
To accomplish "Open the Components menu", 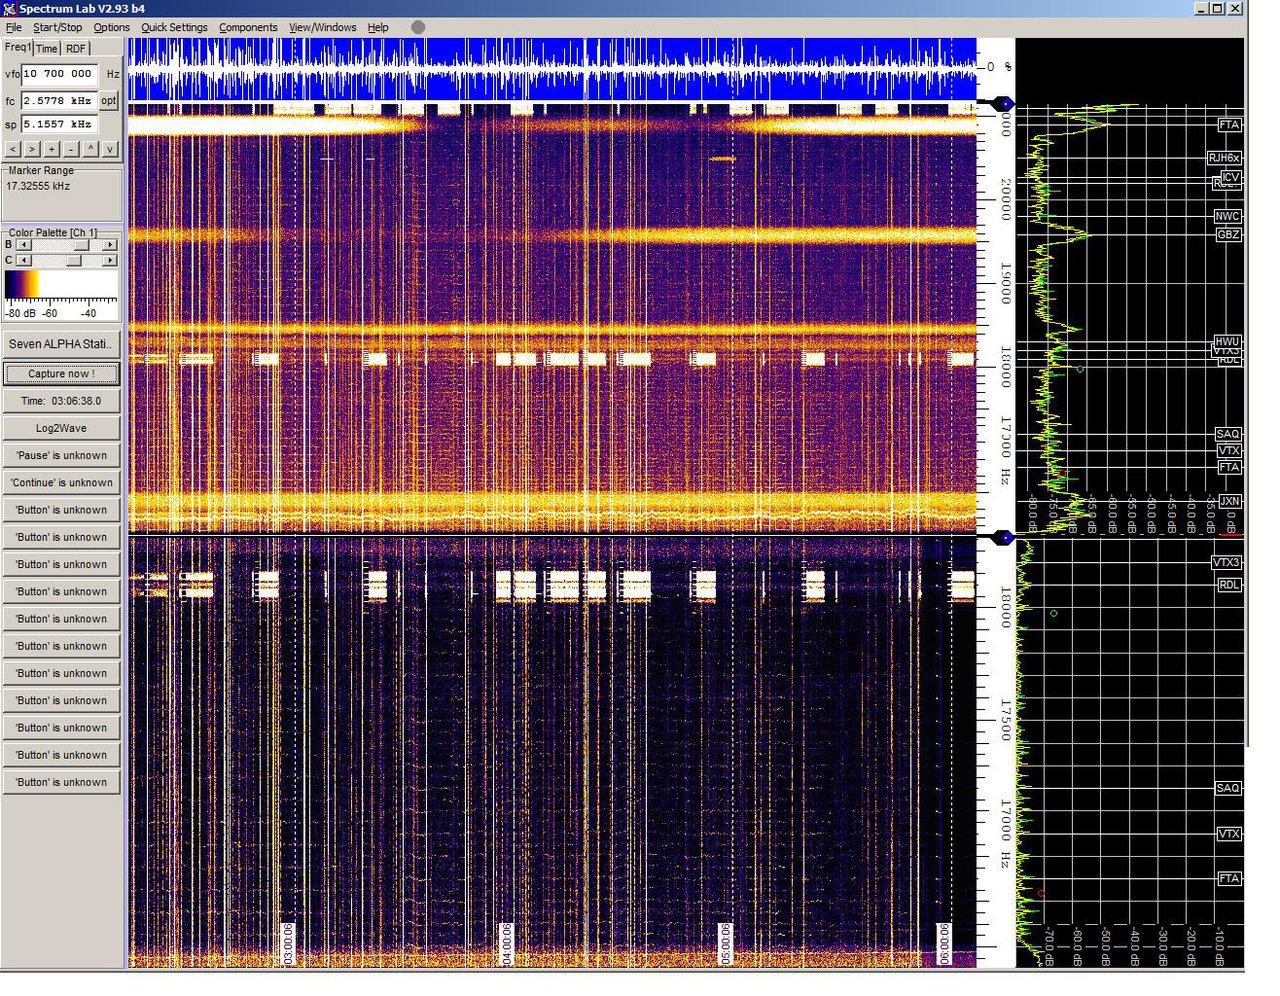I will point(248,28).
